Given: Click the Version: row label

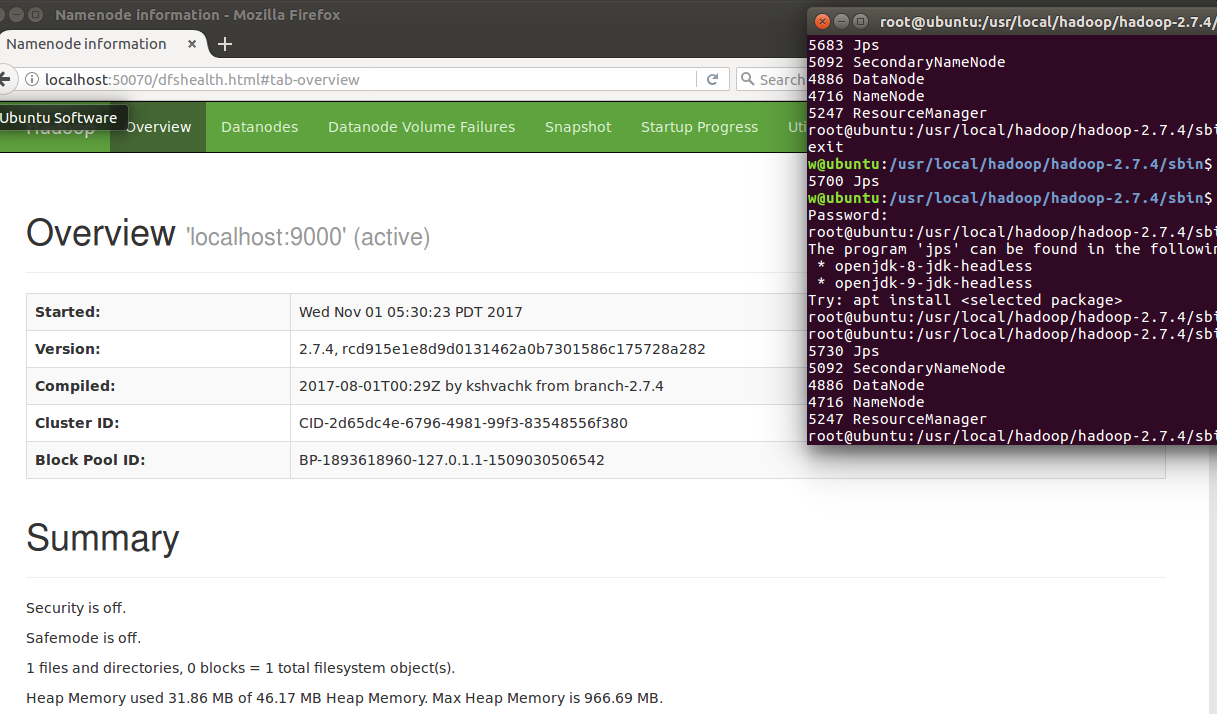Looking at the screenshot, I should pos(68,349).
